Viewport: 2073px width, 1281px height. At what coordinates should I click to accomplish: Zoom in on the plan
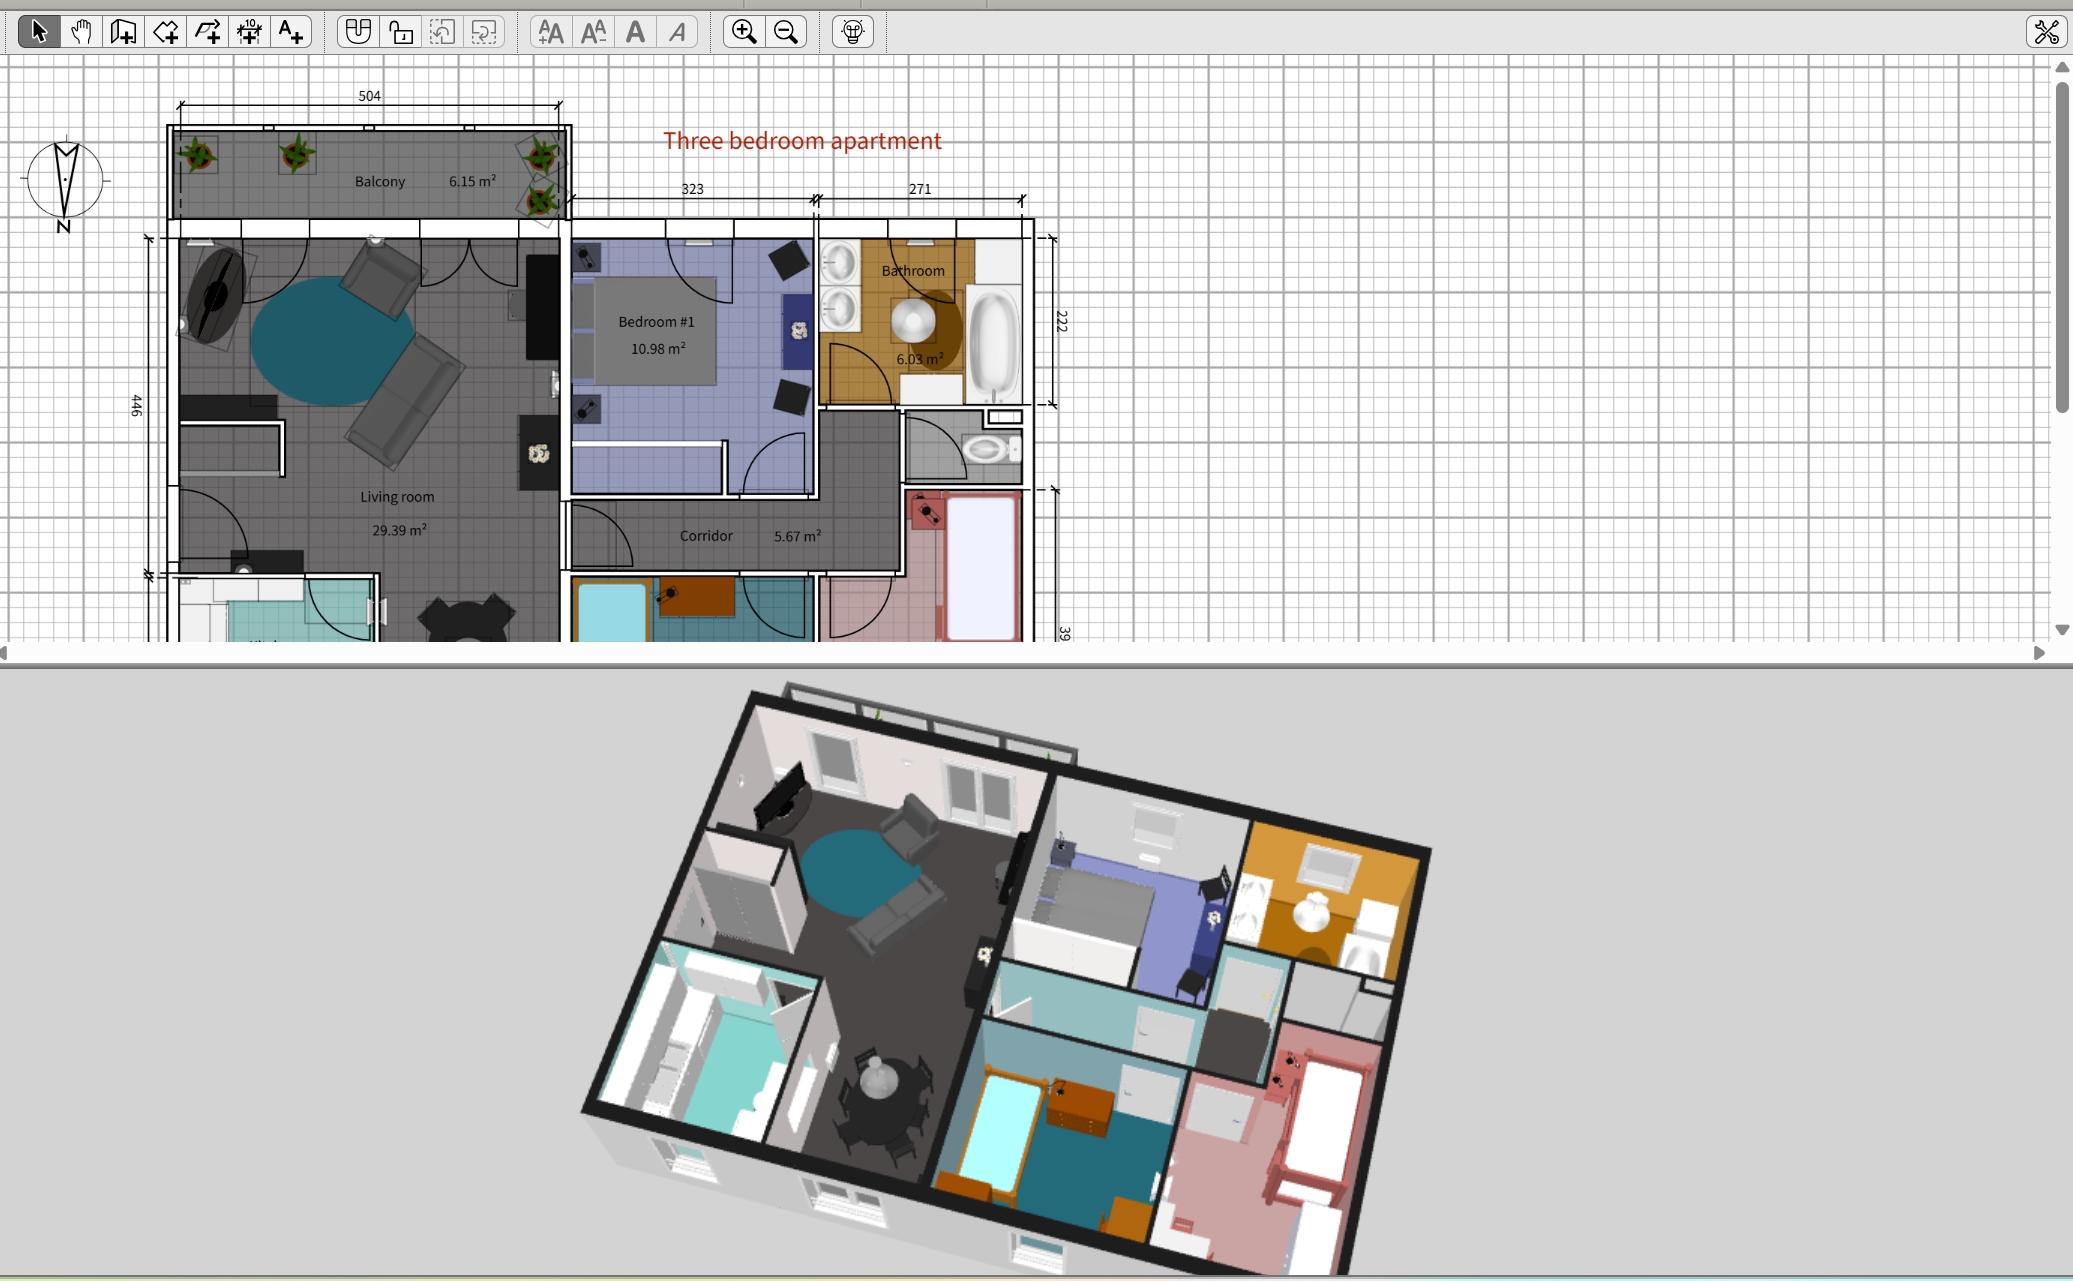[744, 32]
